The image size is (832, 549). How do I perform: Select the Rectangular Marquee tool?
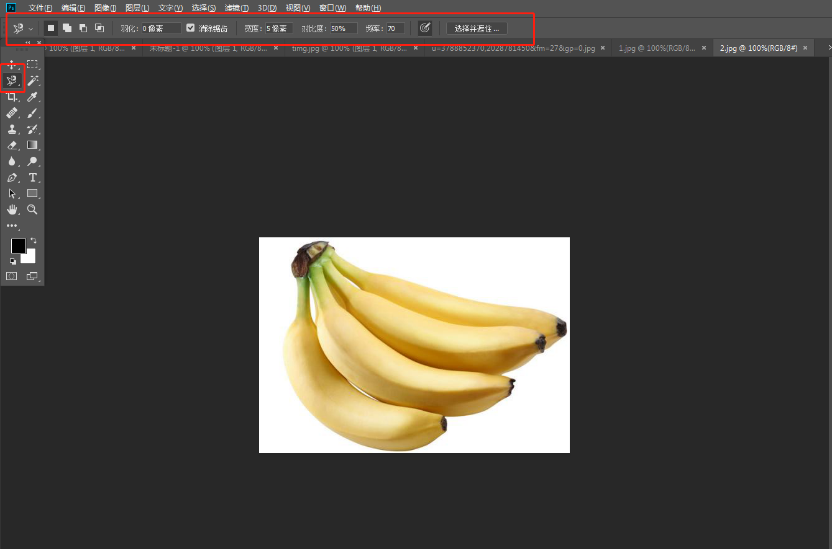coord(32,65)
